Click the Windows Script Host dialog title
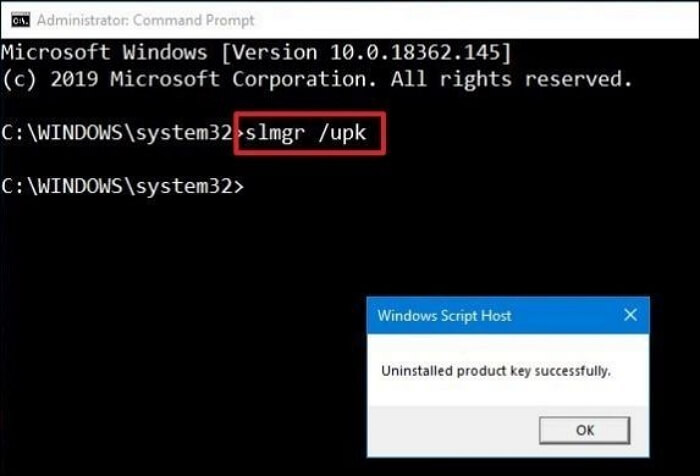Screen dimensions: 700x476 444,316
